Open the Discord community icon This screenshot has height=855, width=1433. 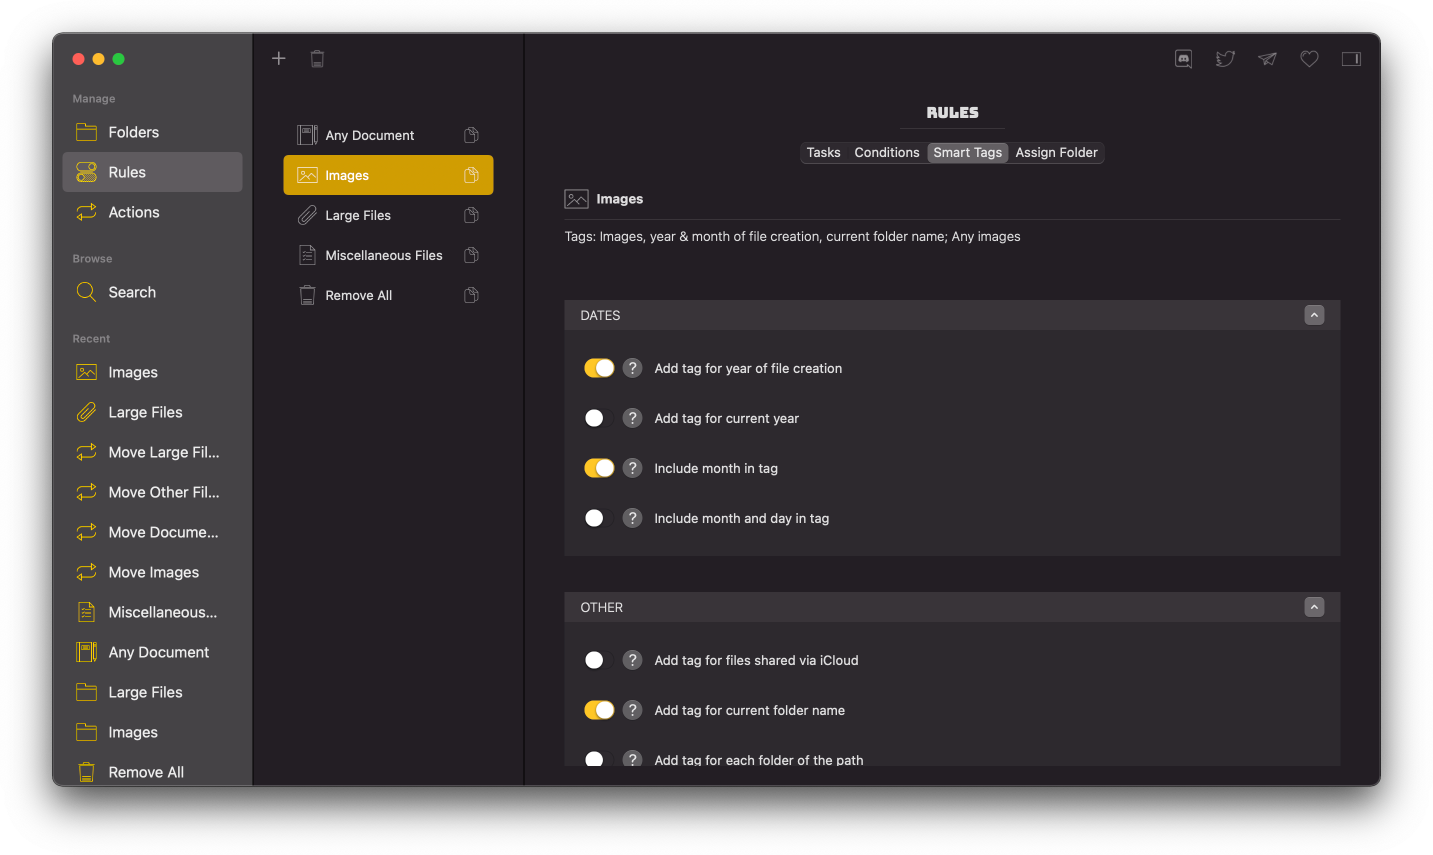(x=1183, y=58)
